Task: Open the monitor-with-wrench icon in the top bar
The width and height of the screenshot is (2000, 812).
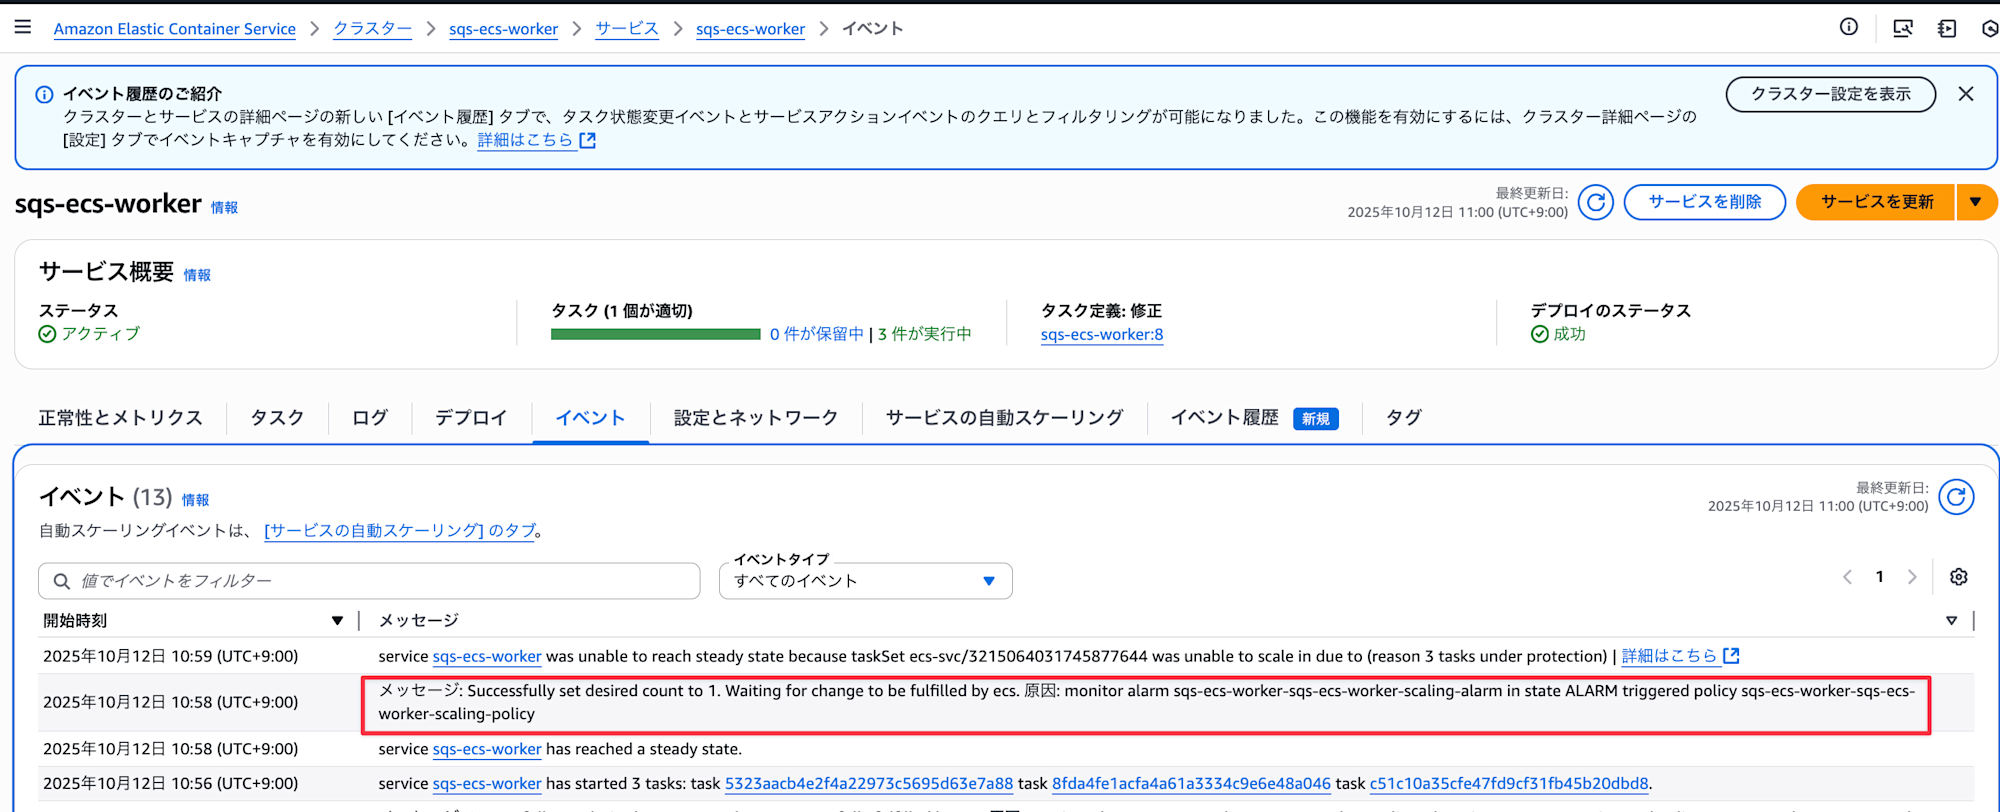Action: (x=1903, y=28)
